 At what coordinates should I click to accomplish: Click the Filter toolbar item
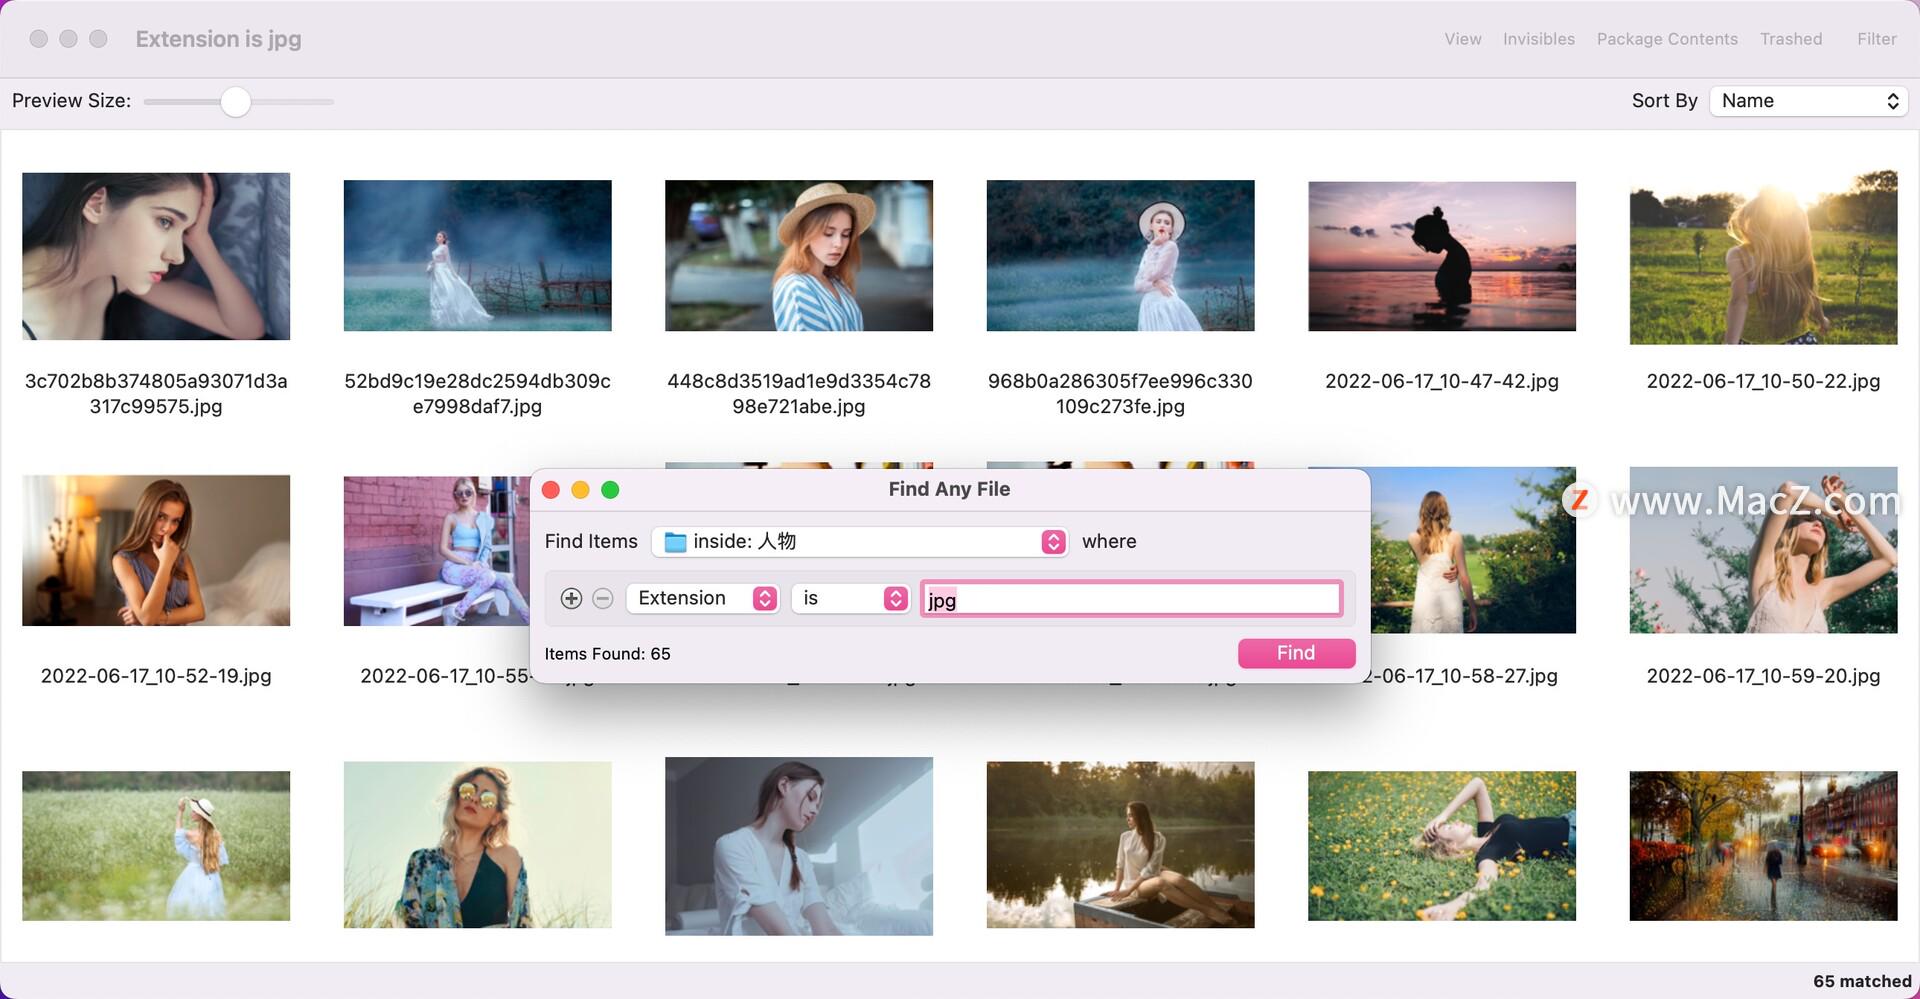pyautogui.click(x=1876, y=39)
